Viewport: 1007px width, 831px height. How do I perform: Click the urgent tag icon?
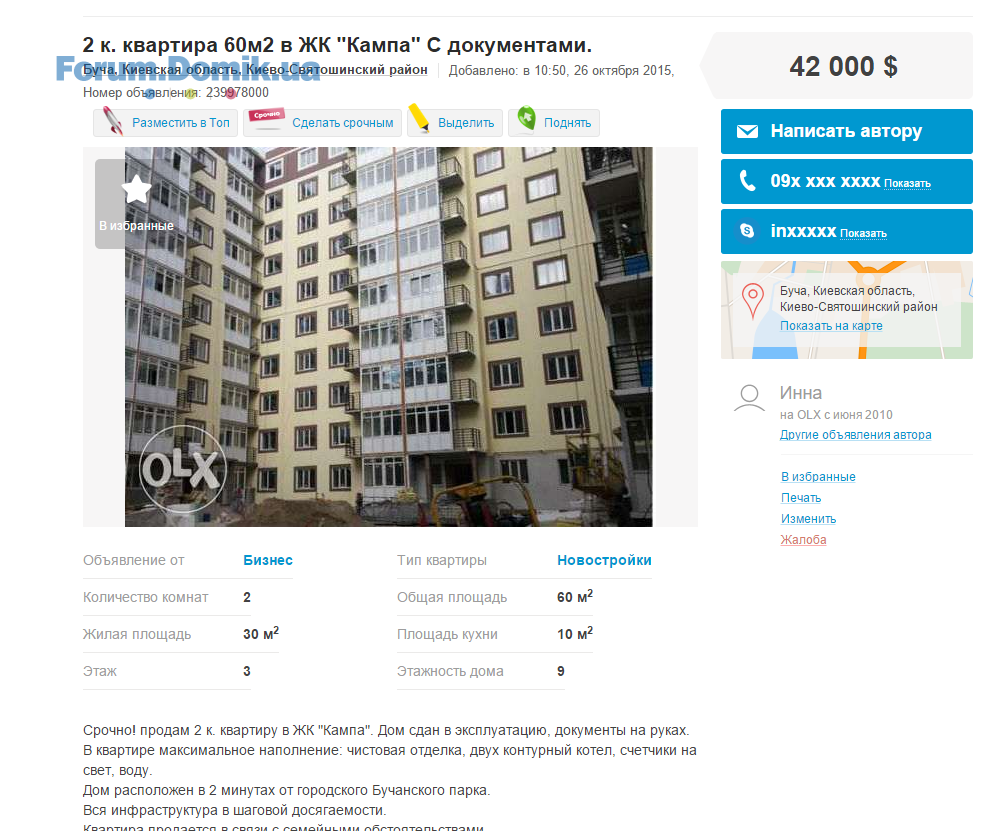coord(267,119)
